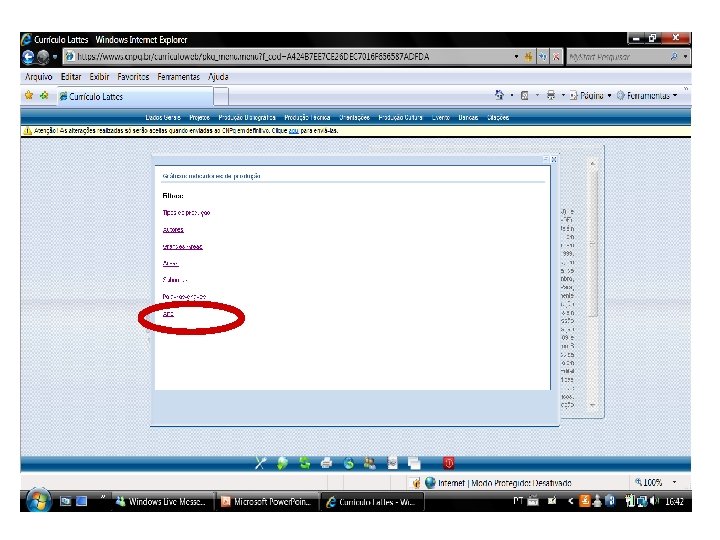Click the 'Áreas' filter link
This screenshot has width=720, height=540.
170,264
